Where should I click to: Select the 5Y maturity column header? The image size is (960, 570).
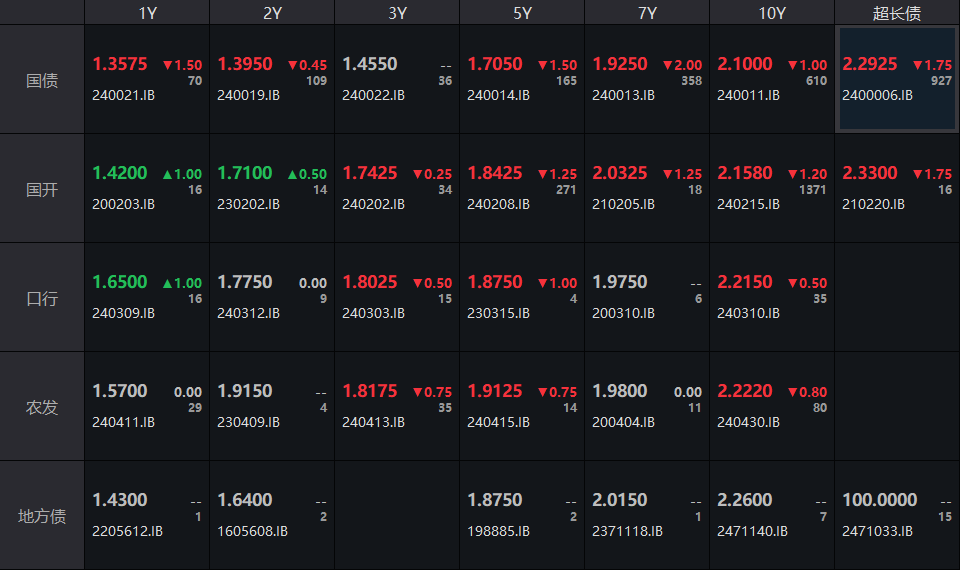[522, 13]
